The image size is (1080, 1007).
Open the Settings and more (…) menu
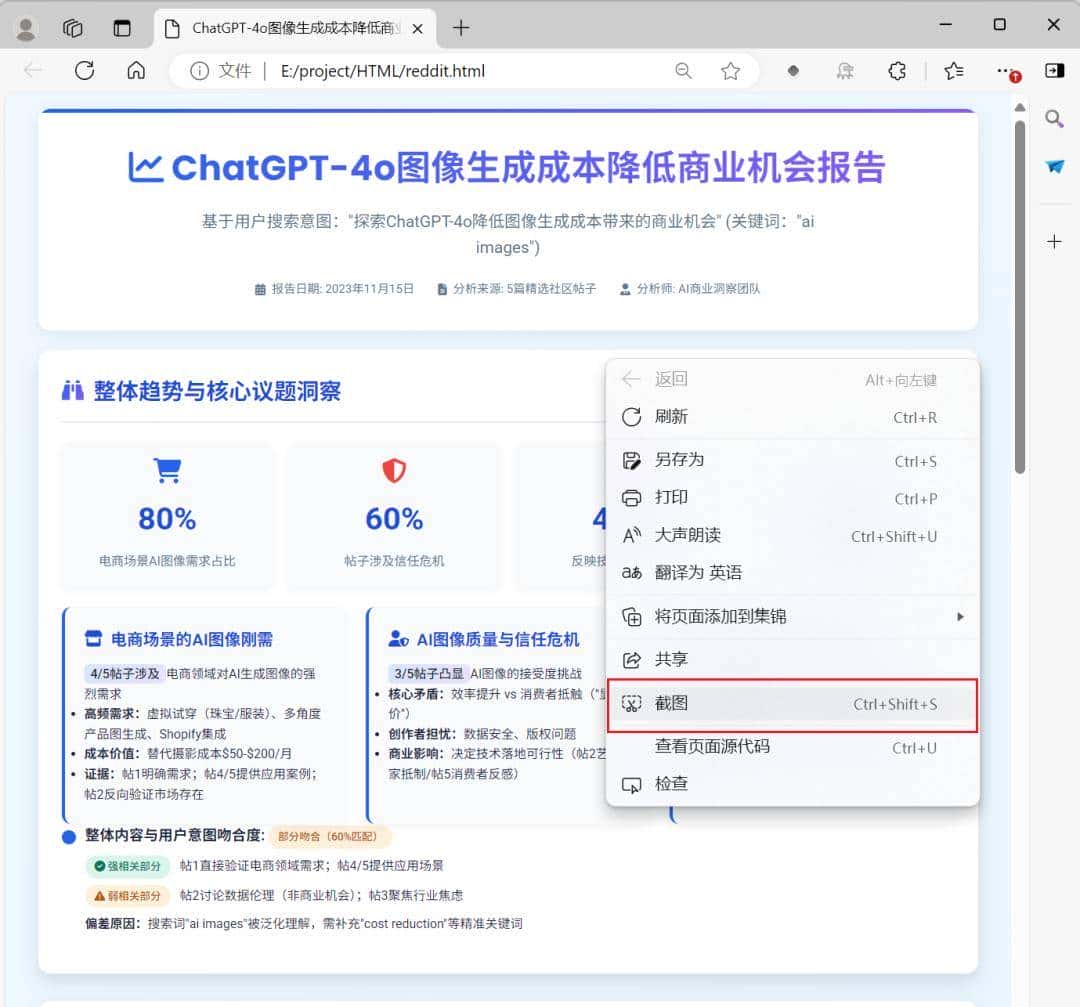point(1003,70)
